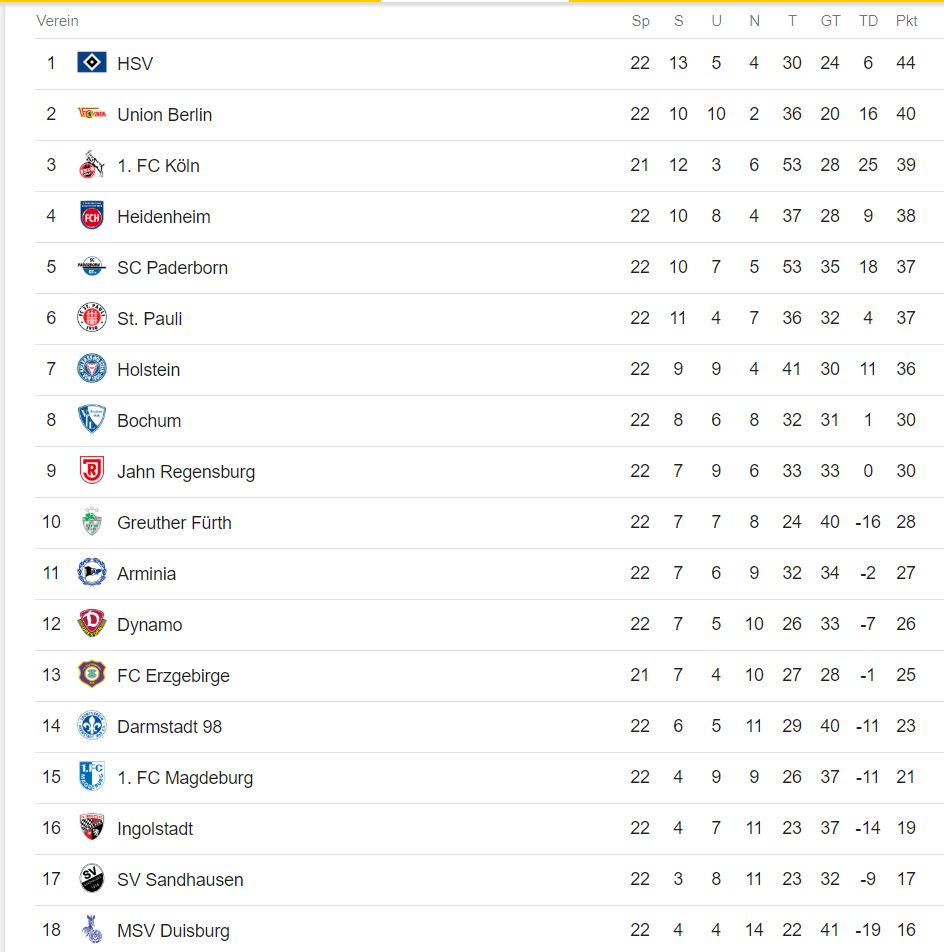Click the Pkt column header
The width and height of the screenshot is (944, 952).
pyautogui.click(x=906, y=21)
